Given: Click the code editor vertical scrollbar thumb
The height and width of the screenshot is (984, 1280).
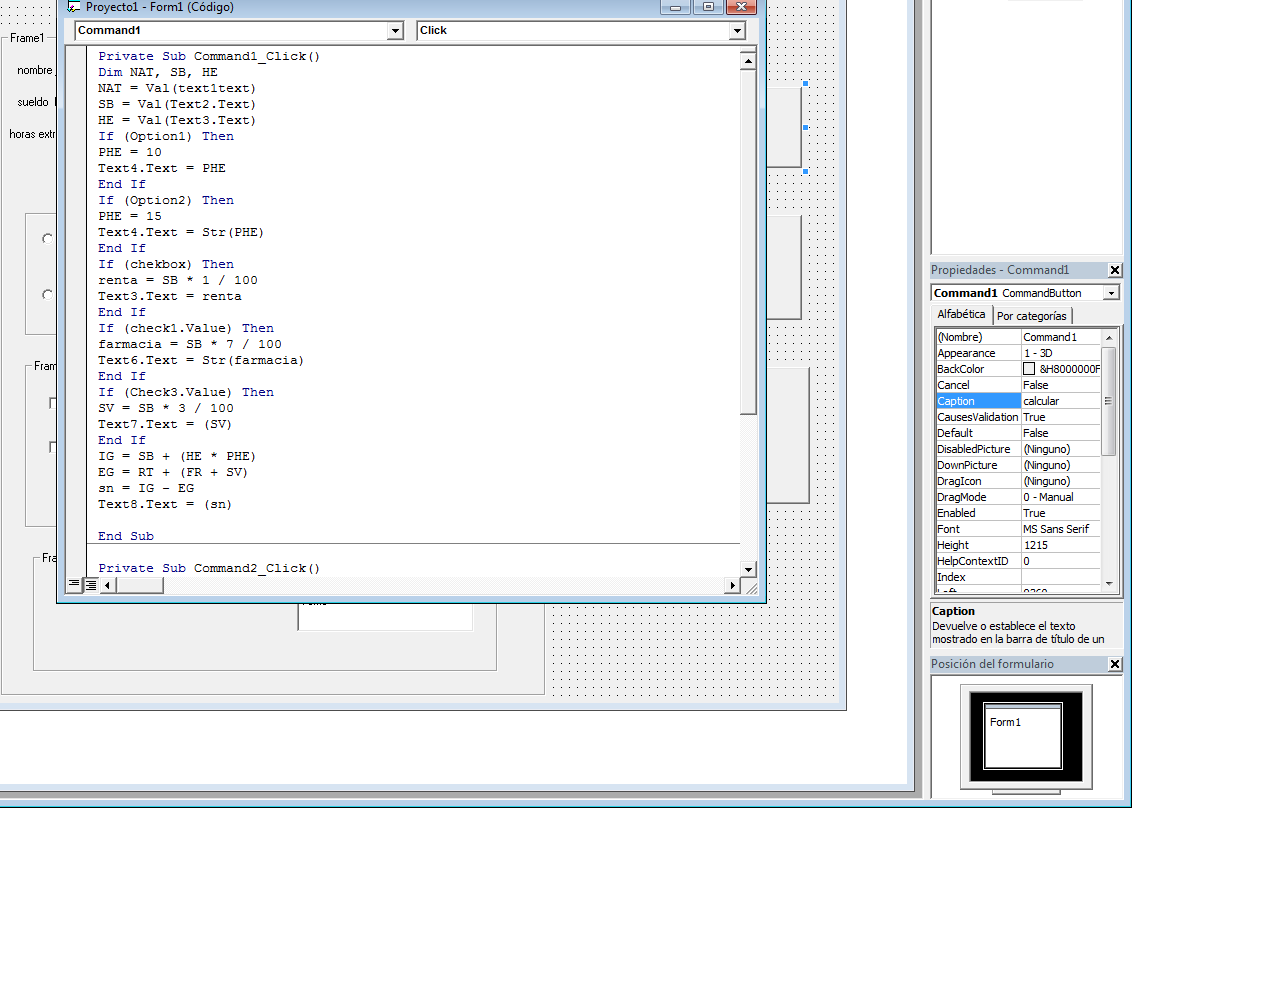Looking at the screenshot, I should coord(748,241).
